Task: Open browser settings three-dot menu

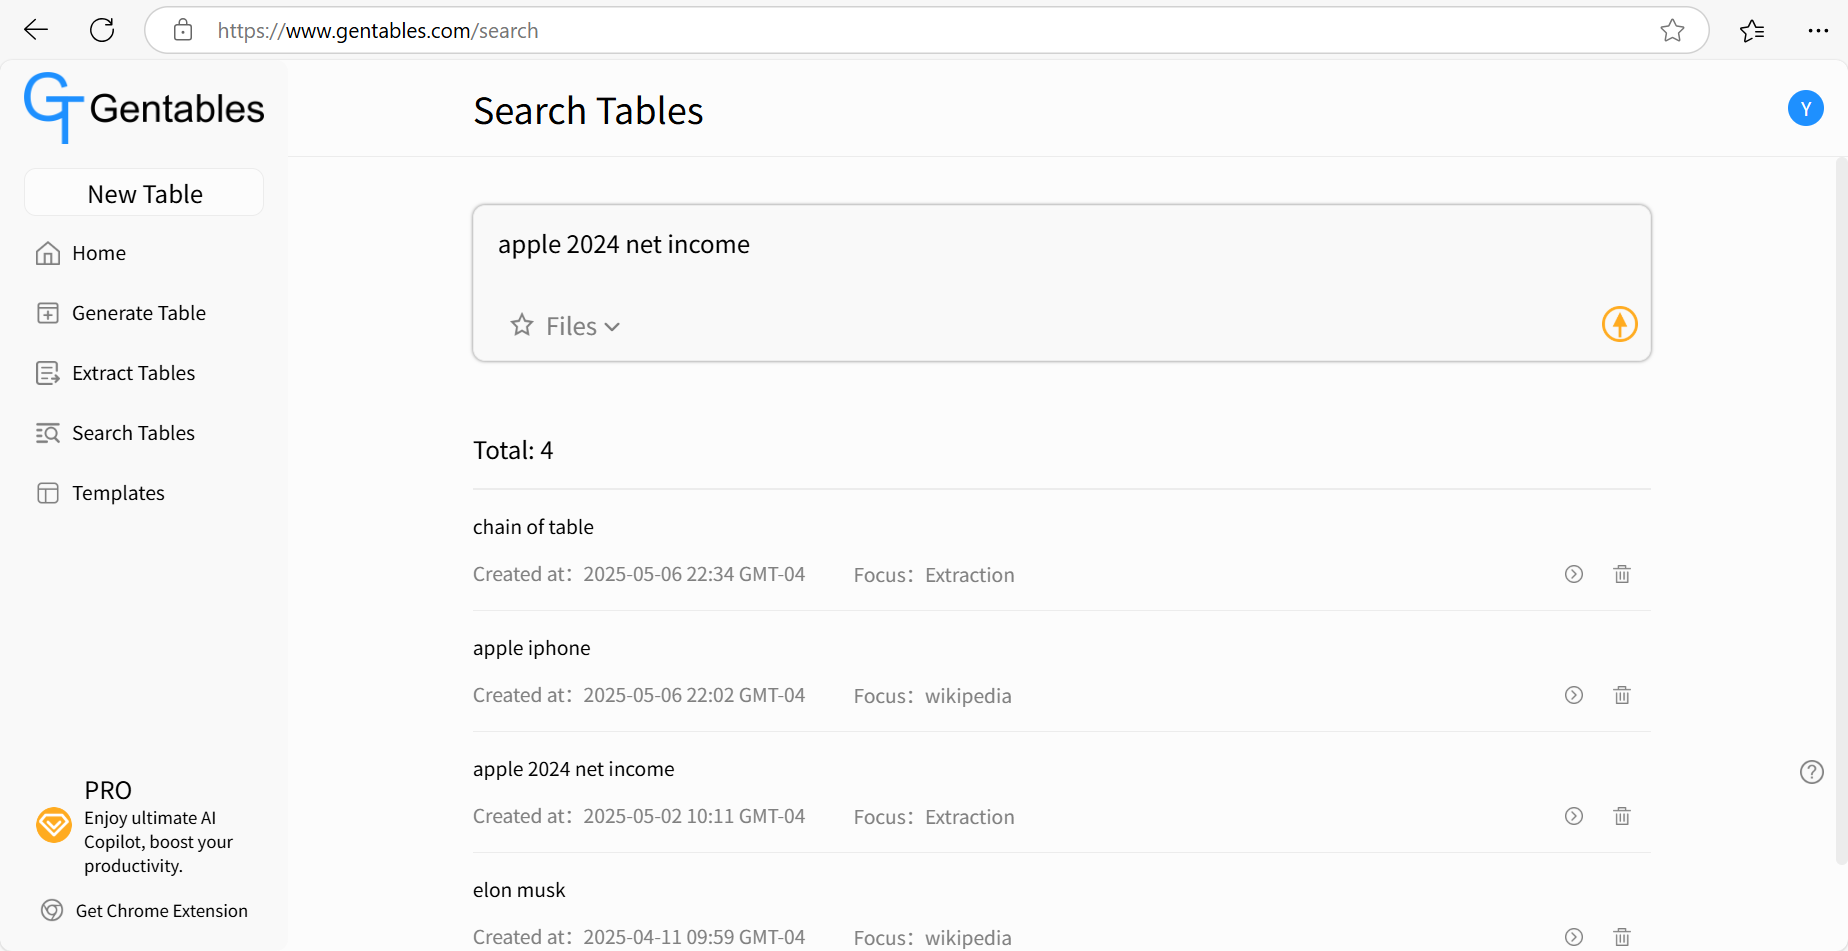Action: point(1818,30)
